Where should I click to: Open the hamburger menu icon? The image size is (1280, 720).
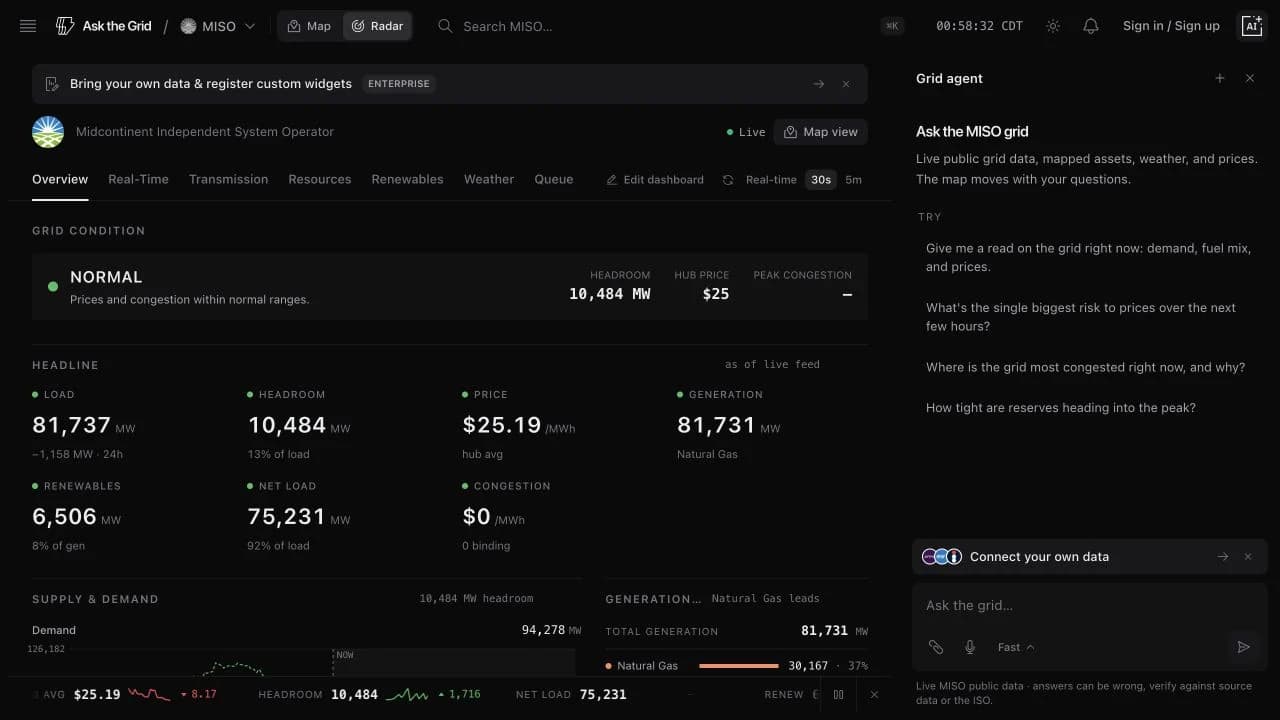tap(28, 26)
